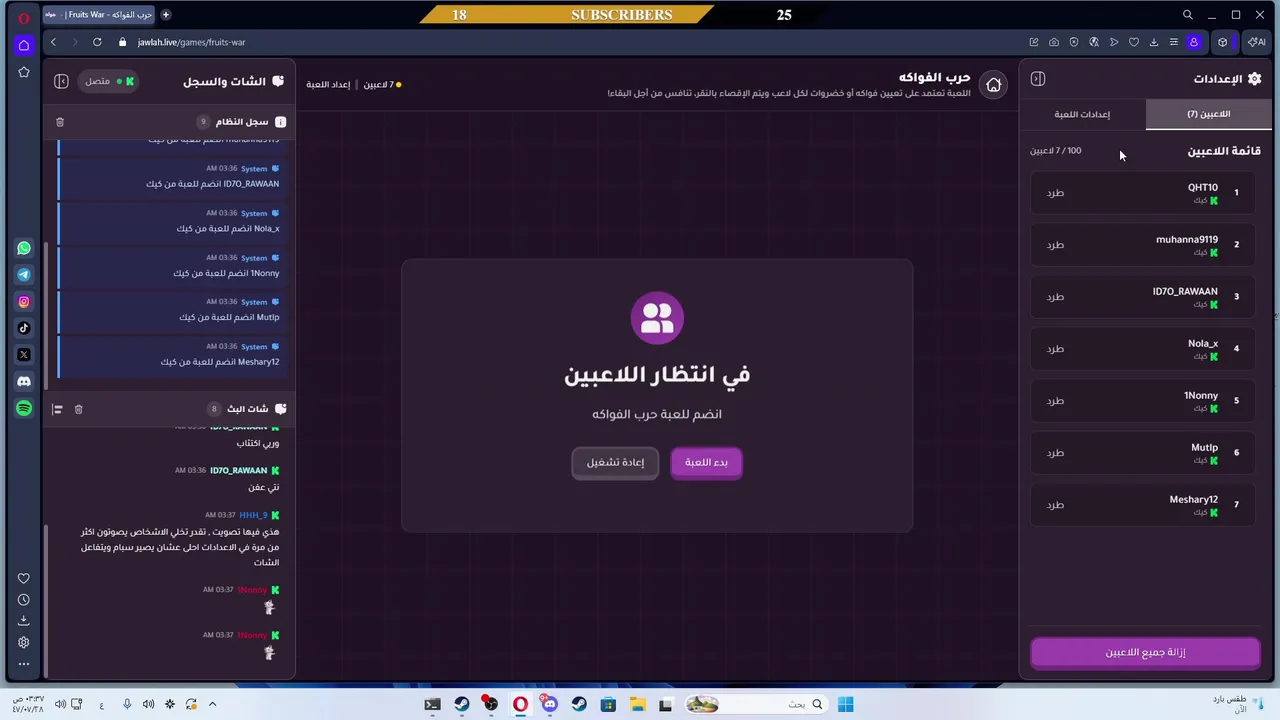Click HHH_9 username in chat
Image resolution: width=1280 pixels, height=720 pixels.
click(x=253, y=515)
